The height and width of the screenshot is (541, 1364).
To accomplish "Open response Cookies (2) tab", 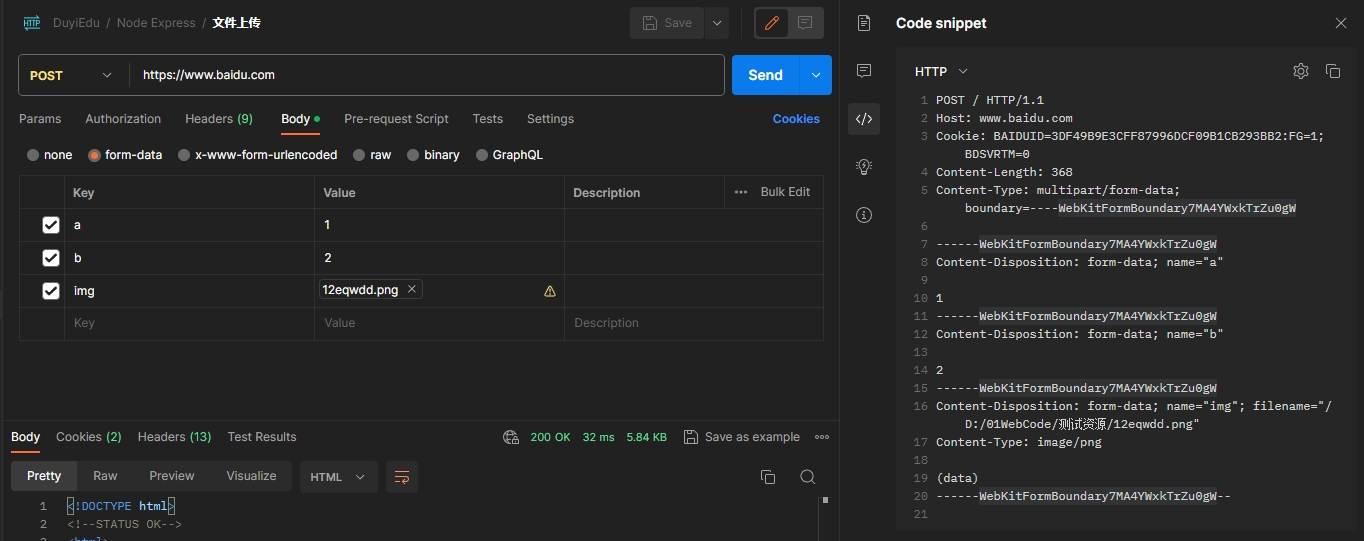I will coord(89,437).
